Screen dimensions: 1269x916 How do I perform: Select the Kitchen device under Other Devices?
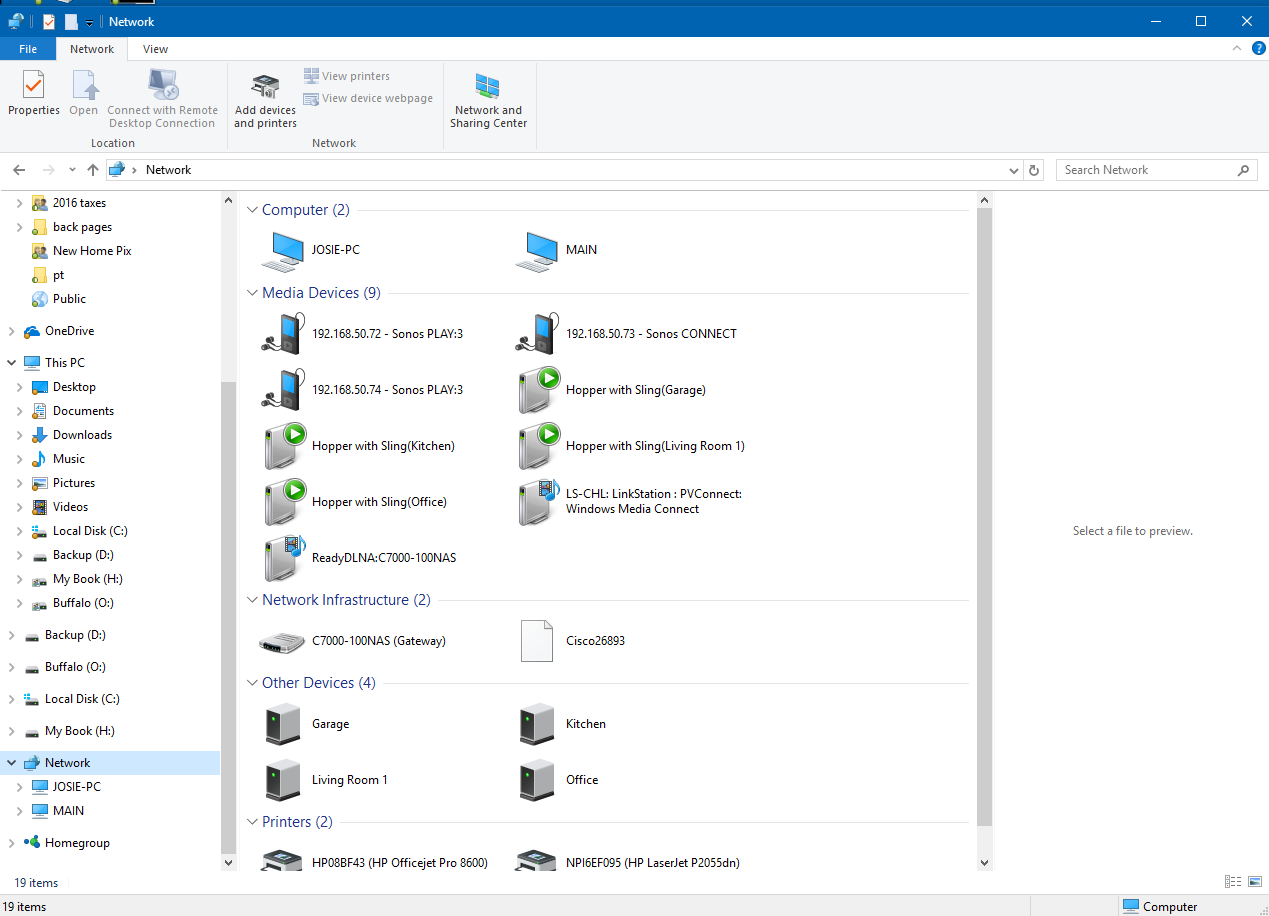[x=561, y=724]
